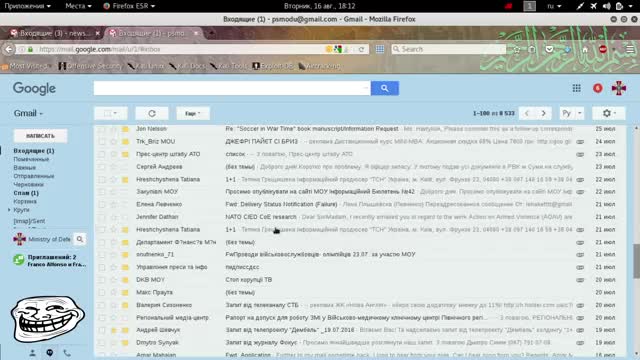Expand the Gmail dropdown label

[28, 113]
